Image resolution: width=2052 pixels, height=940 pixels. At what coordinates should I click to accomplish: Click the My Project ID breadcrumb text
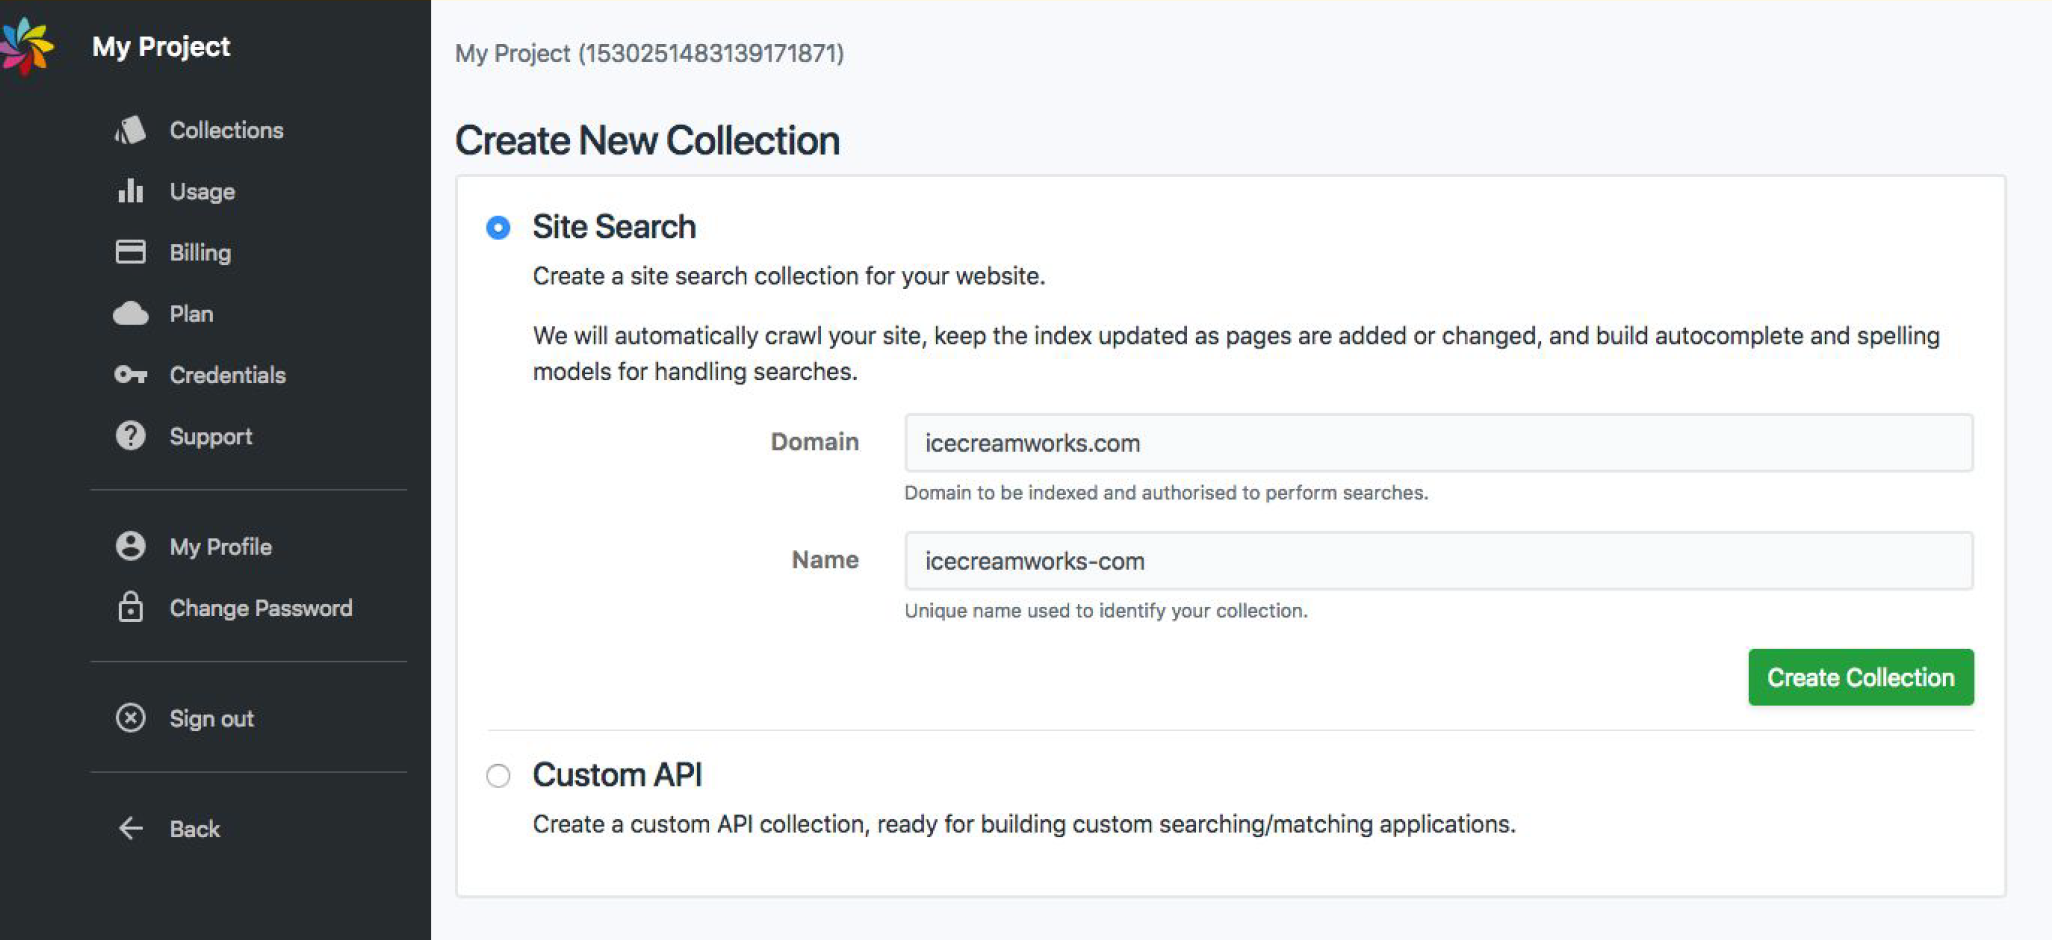point(649,53)
